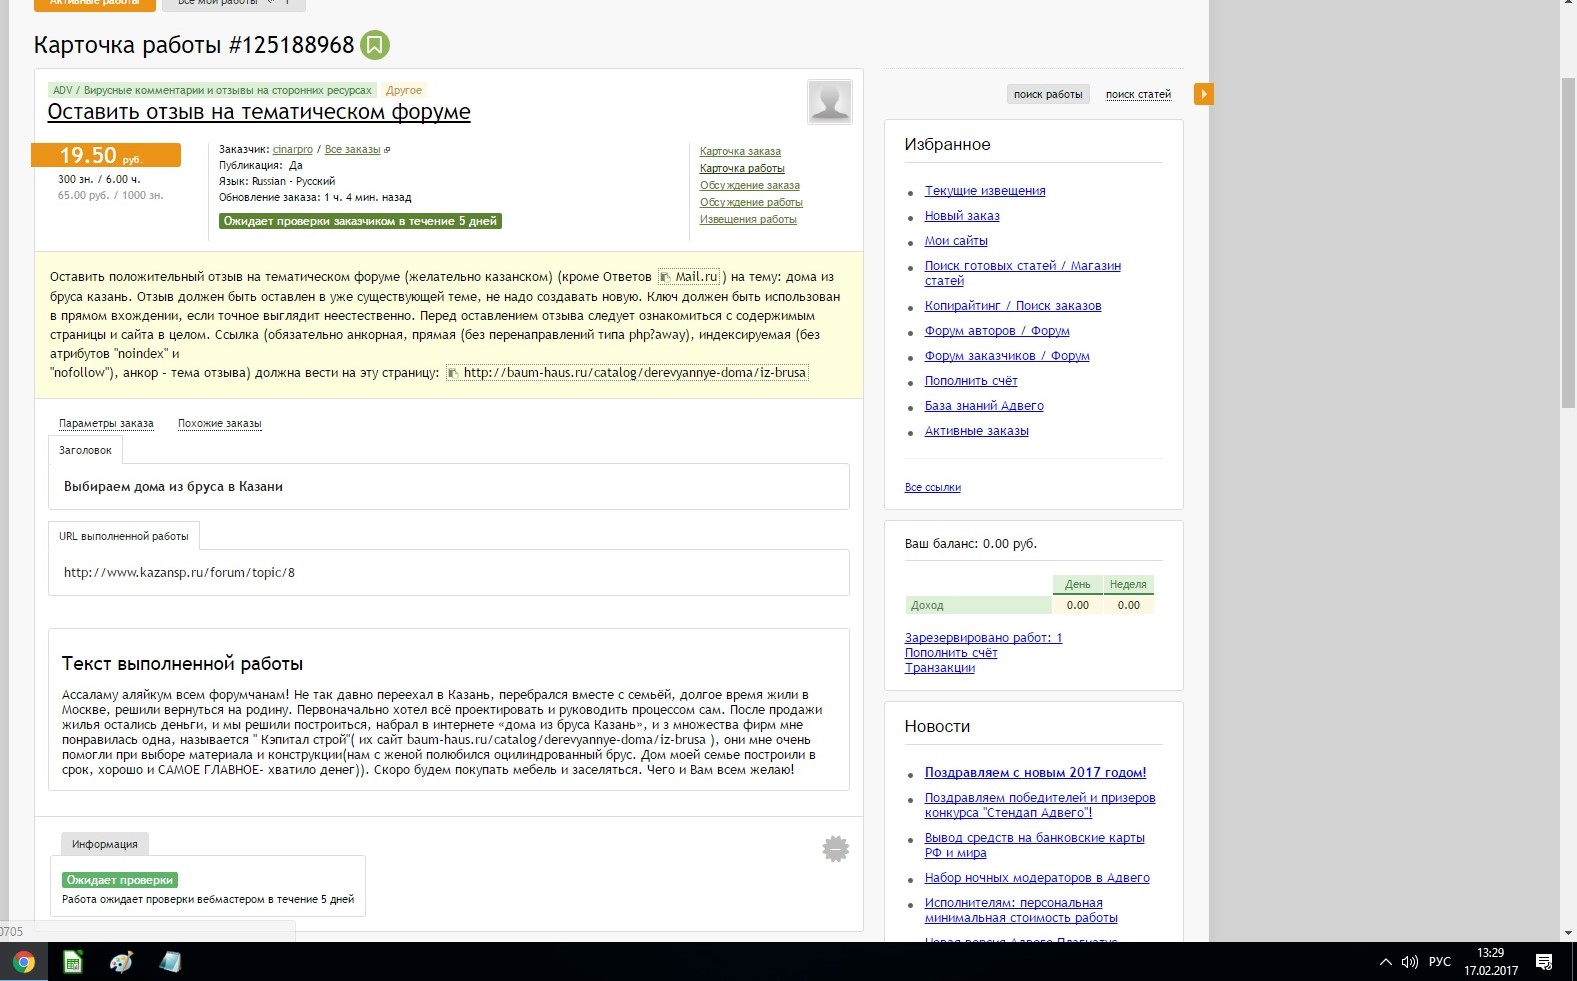Open the spreadsheet app in the taskbar

(72, 962)
